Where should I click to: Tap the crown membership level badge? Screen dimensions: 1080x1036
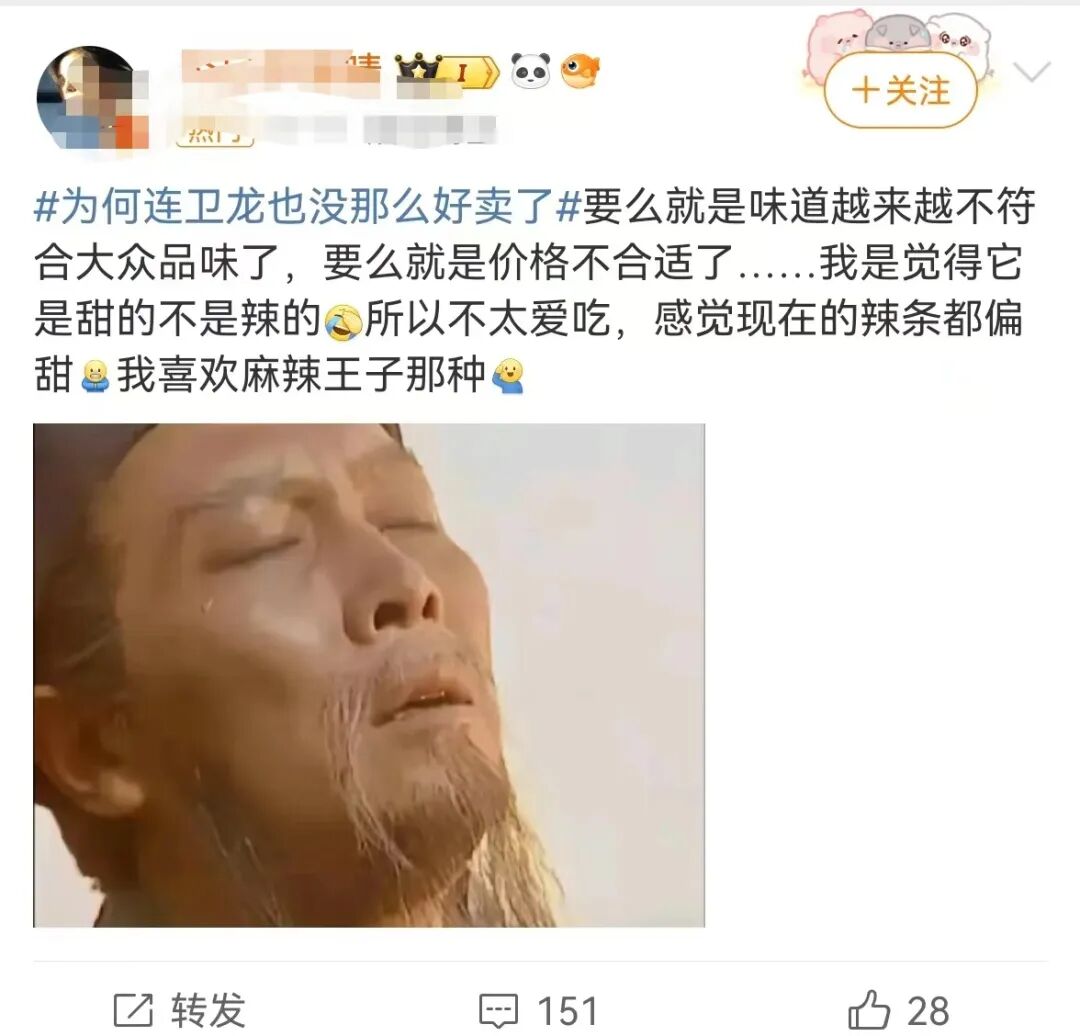point(447,71)
